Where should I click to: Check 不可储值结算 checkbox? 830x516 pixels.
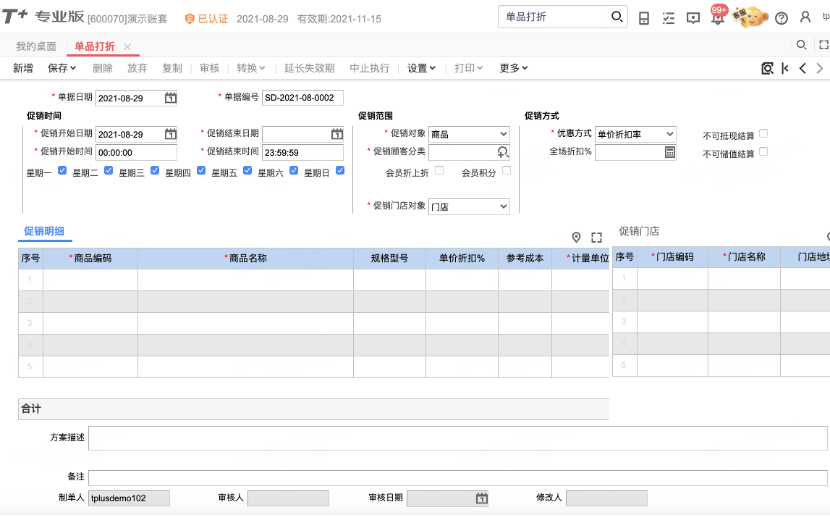763,152
